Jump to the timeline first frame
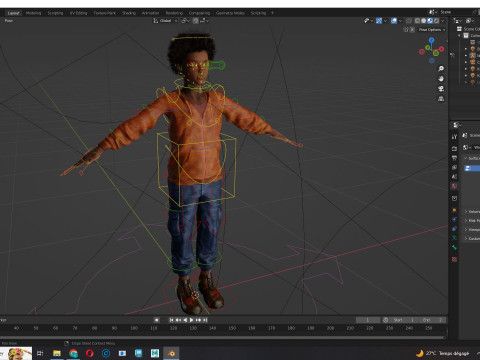The width and height of the screenshot is (480, 360). click(171, 320)
